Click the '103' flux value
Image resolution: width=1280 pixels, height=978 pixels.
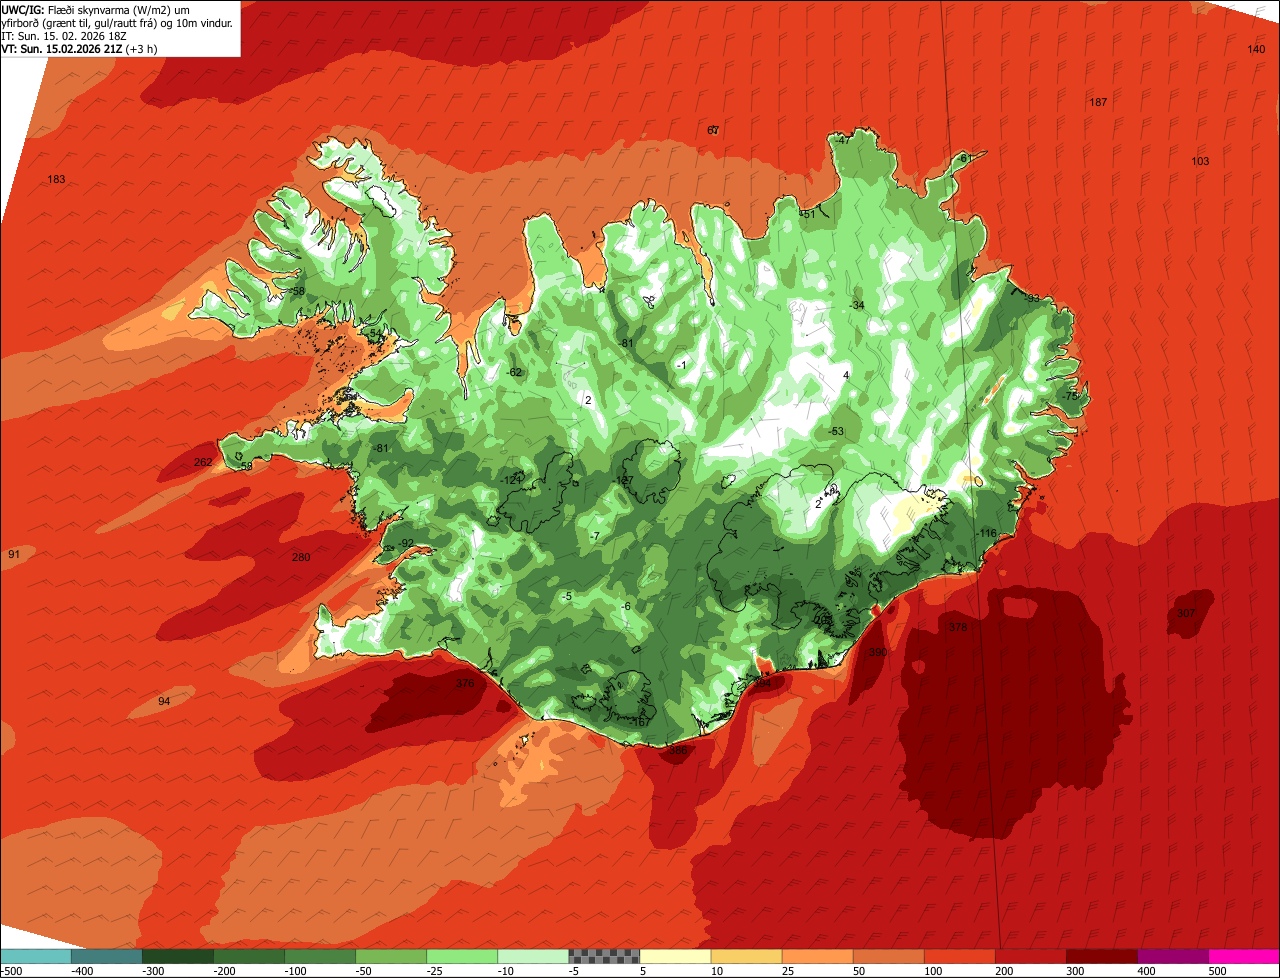pyautogui.click(x=1200, y=161)
